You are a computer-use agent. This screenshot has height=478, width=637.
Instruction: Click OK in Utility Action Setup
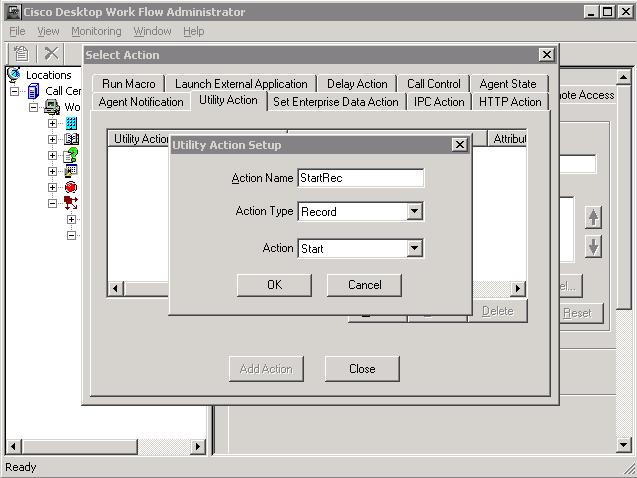274,285
